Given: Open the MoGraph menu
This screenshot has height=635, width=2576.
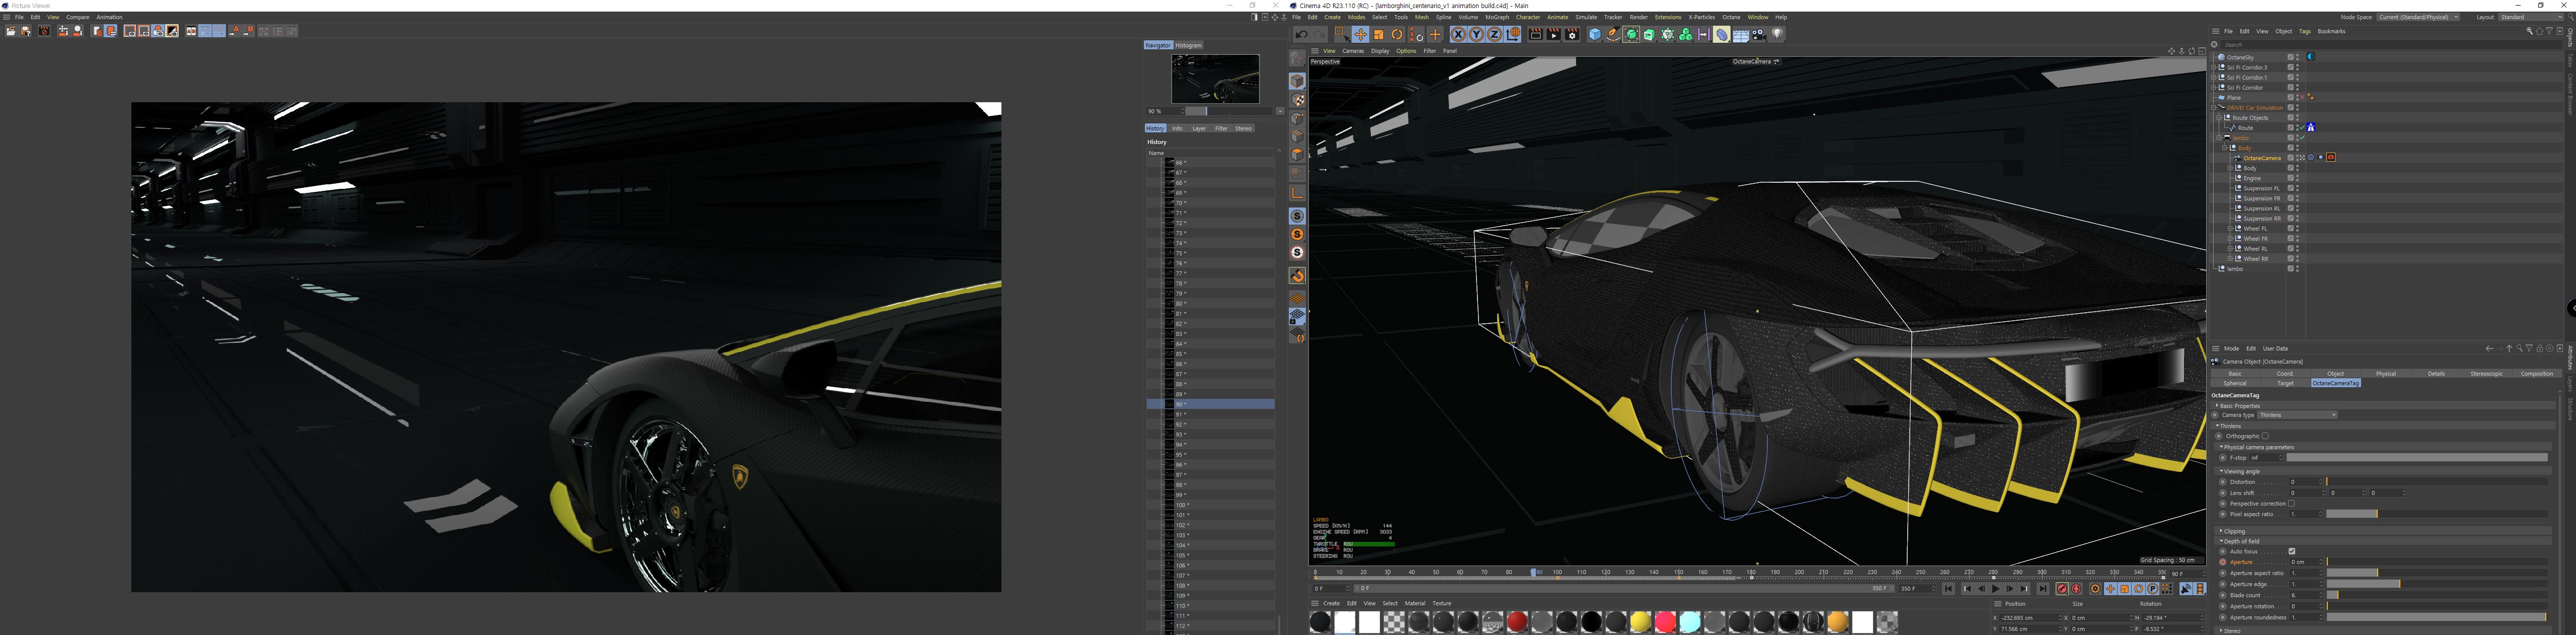Looking at the screenshot, I should [x=1497, y=17].
